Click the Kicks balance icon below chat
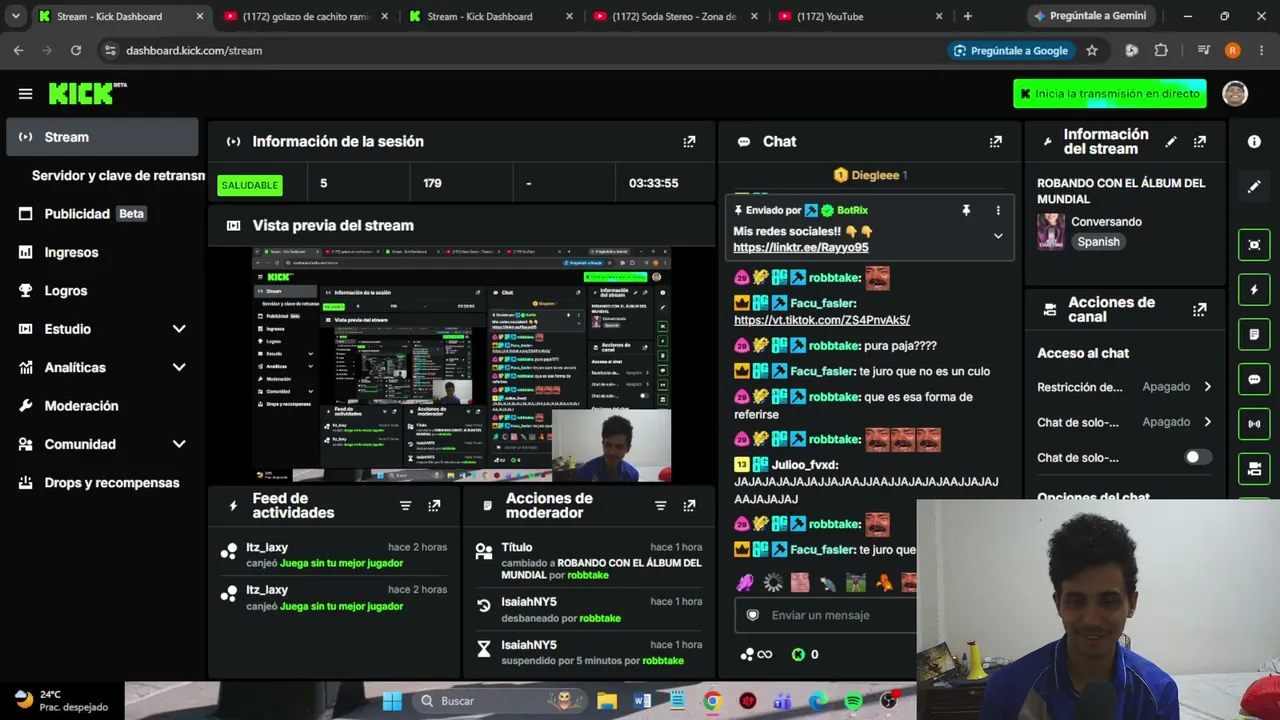The width and height of the screenshot is (1280, 720). [x=798, y=655]
